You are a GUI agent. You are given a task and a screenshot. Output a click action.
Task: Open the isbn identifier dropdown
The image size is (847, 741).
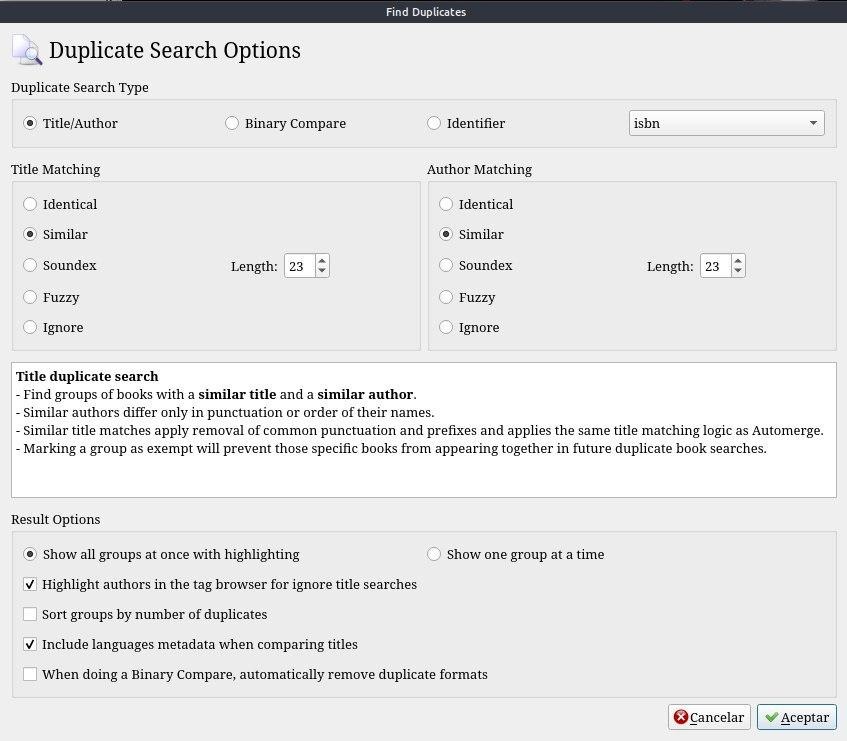pyautogui.click(x=727, y=123)
